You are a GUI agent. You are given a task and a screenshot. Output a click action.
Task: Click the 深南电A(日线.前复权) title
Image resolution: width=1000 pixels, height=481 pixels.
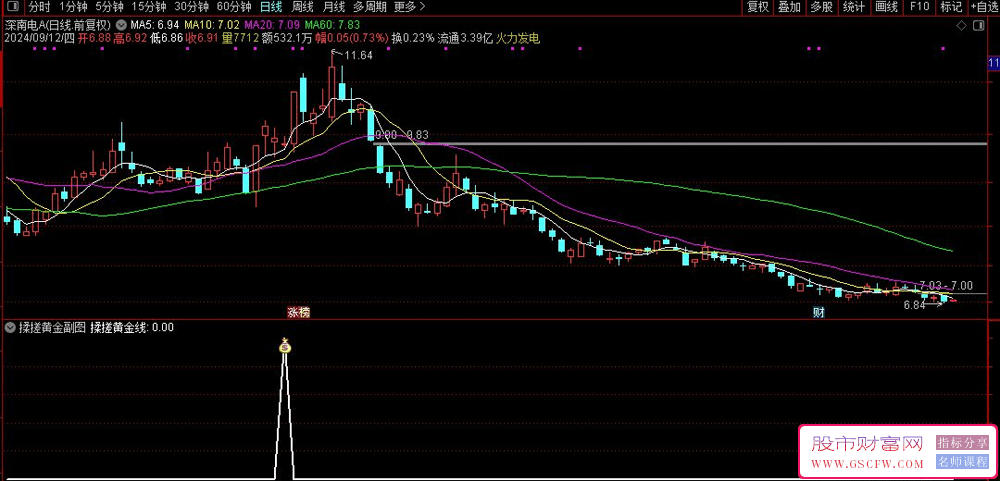point(58,25)
